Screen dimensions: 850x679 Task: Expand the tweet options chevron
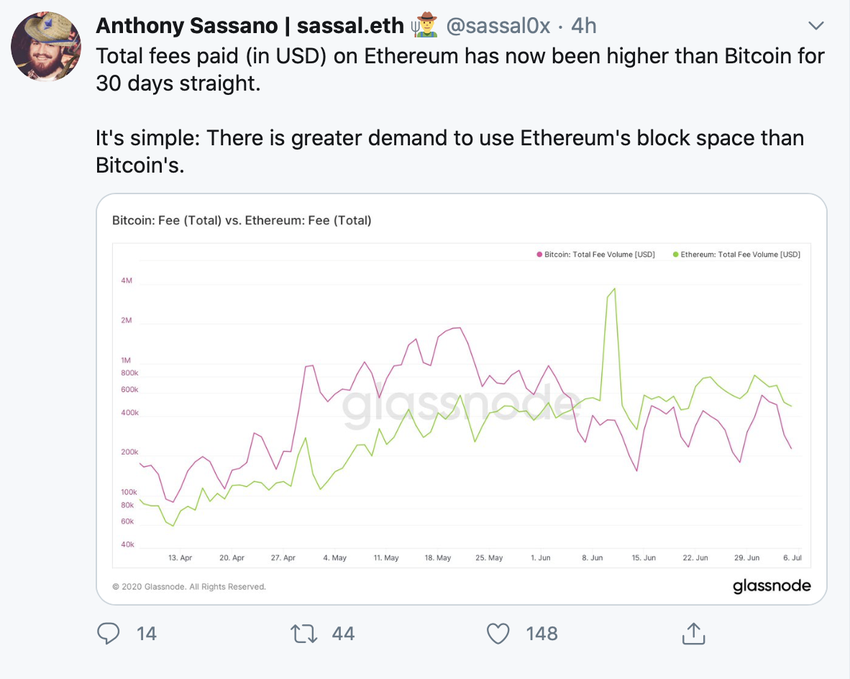coord(816,25)
